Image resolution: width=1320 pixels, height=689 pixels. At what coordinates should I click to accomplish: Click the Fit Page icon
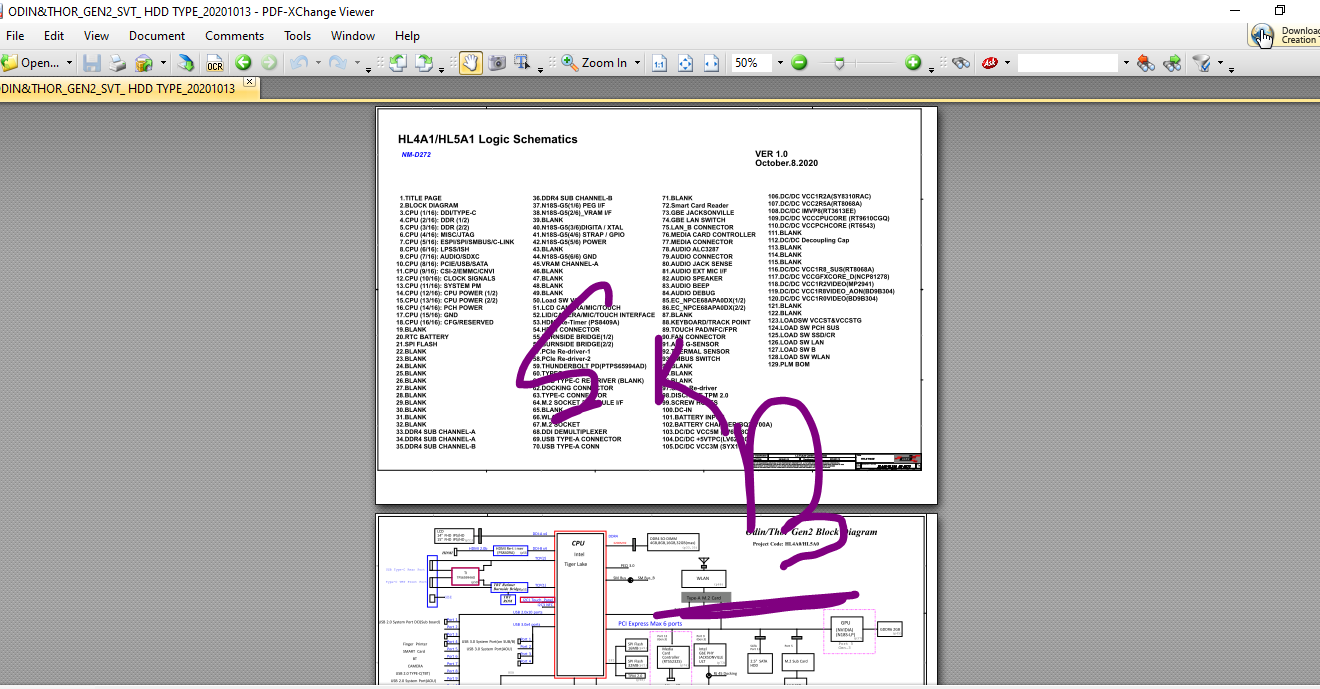[x=685, y=63]
